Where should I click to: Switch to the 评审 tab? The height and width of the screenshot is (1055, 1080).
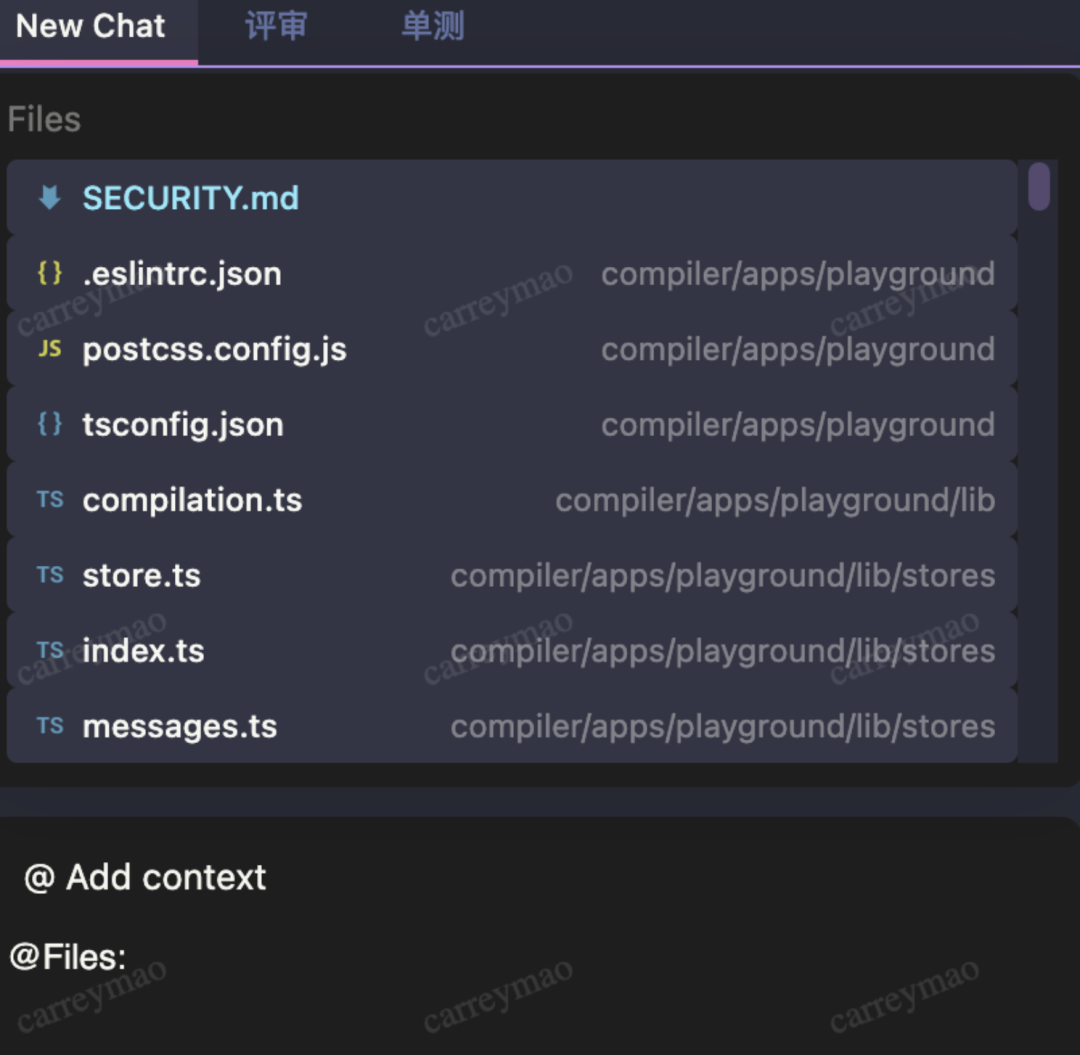[276, 26]
